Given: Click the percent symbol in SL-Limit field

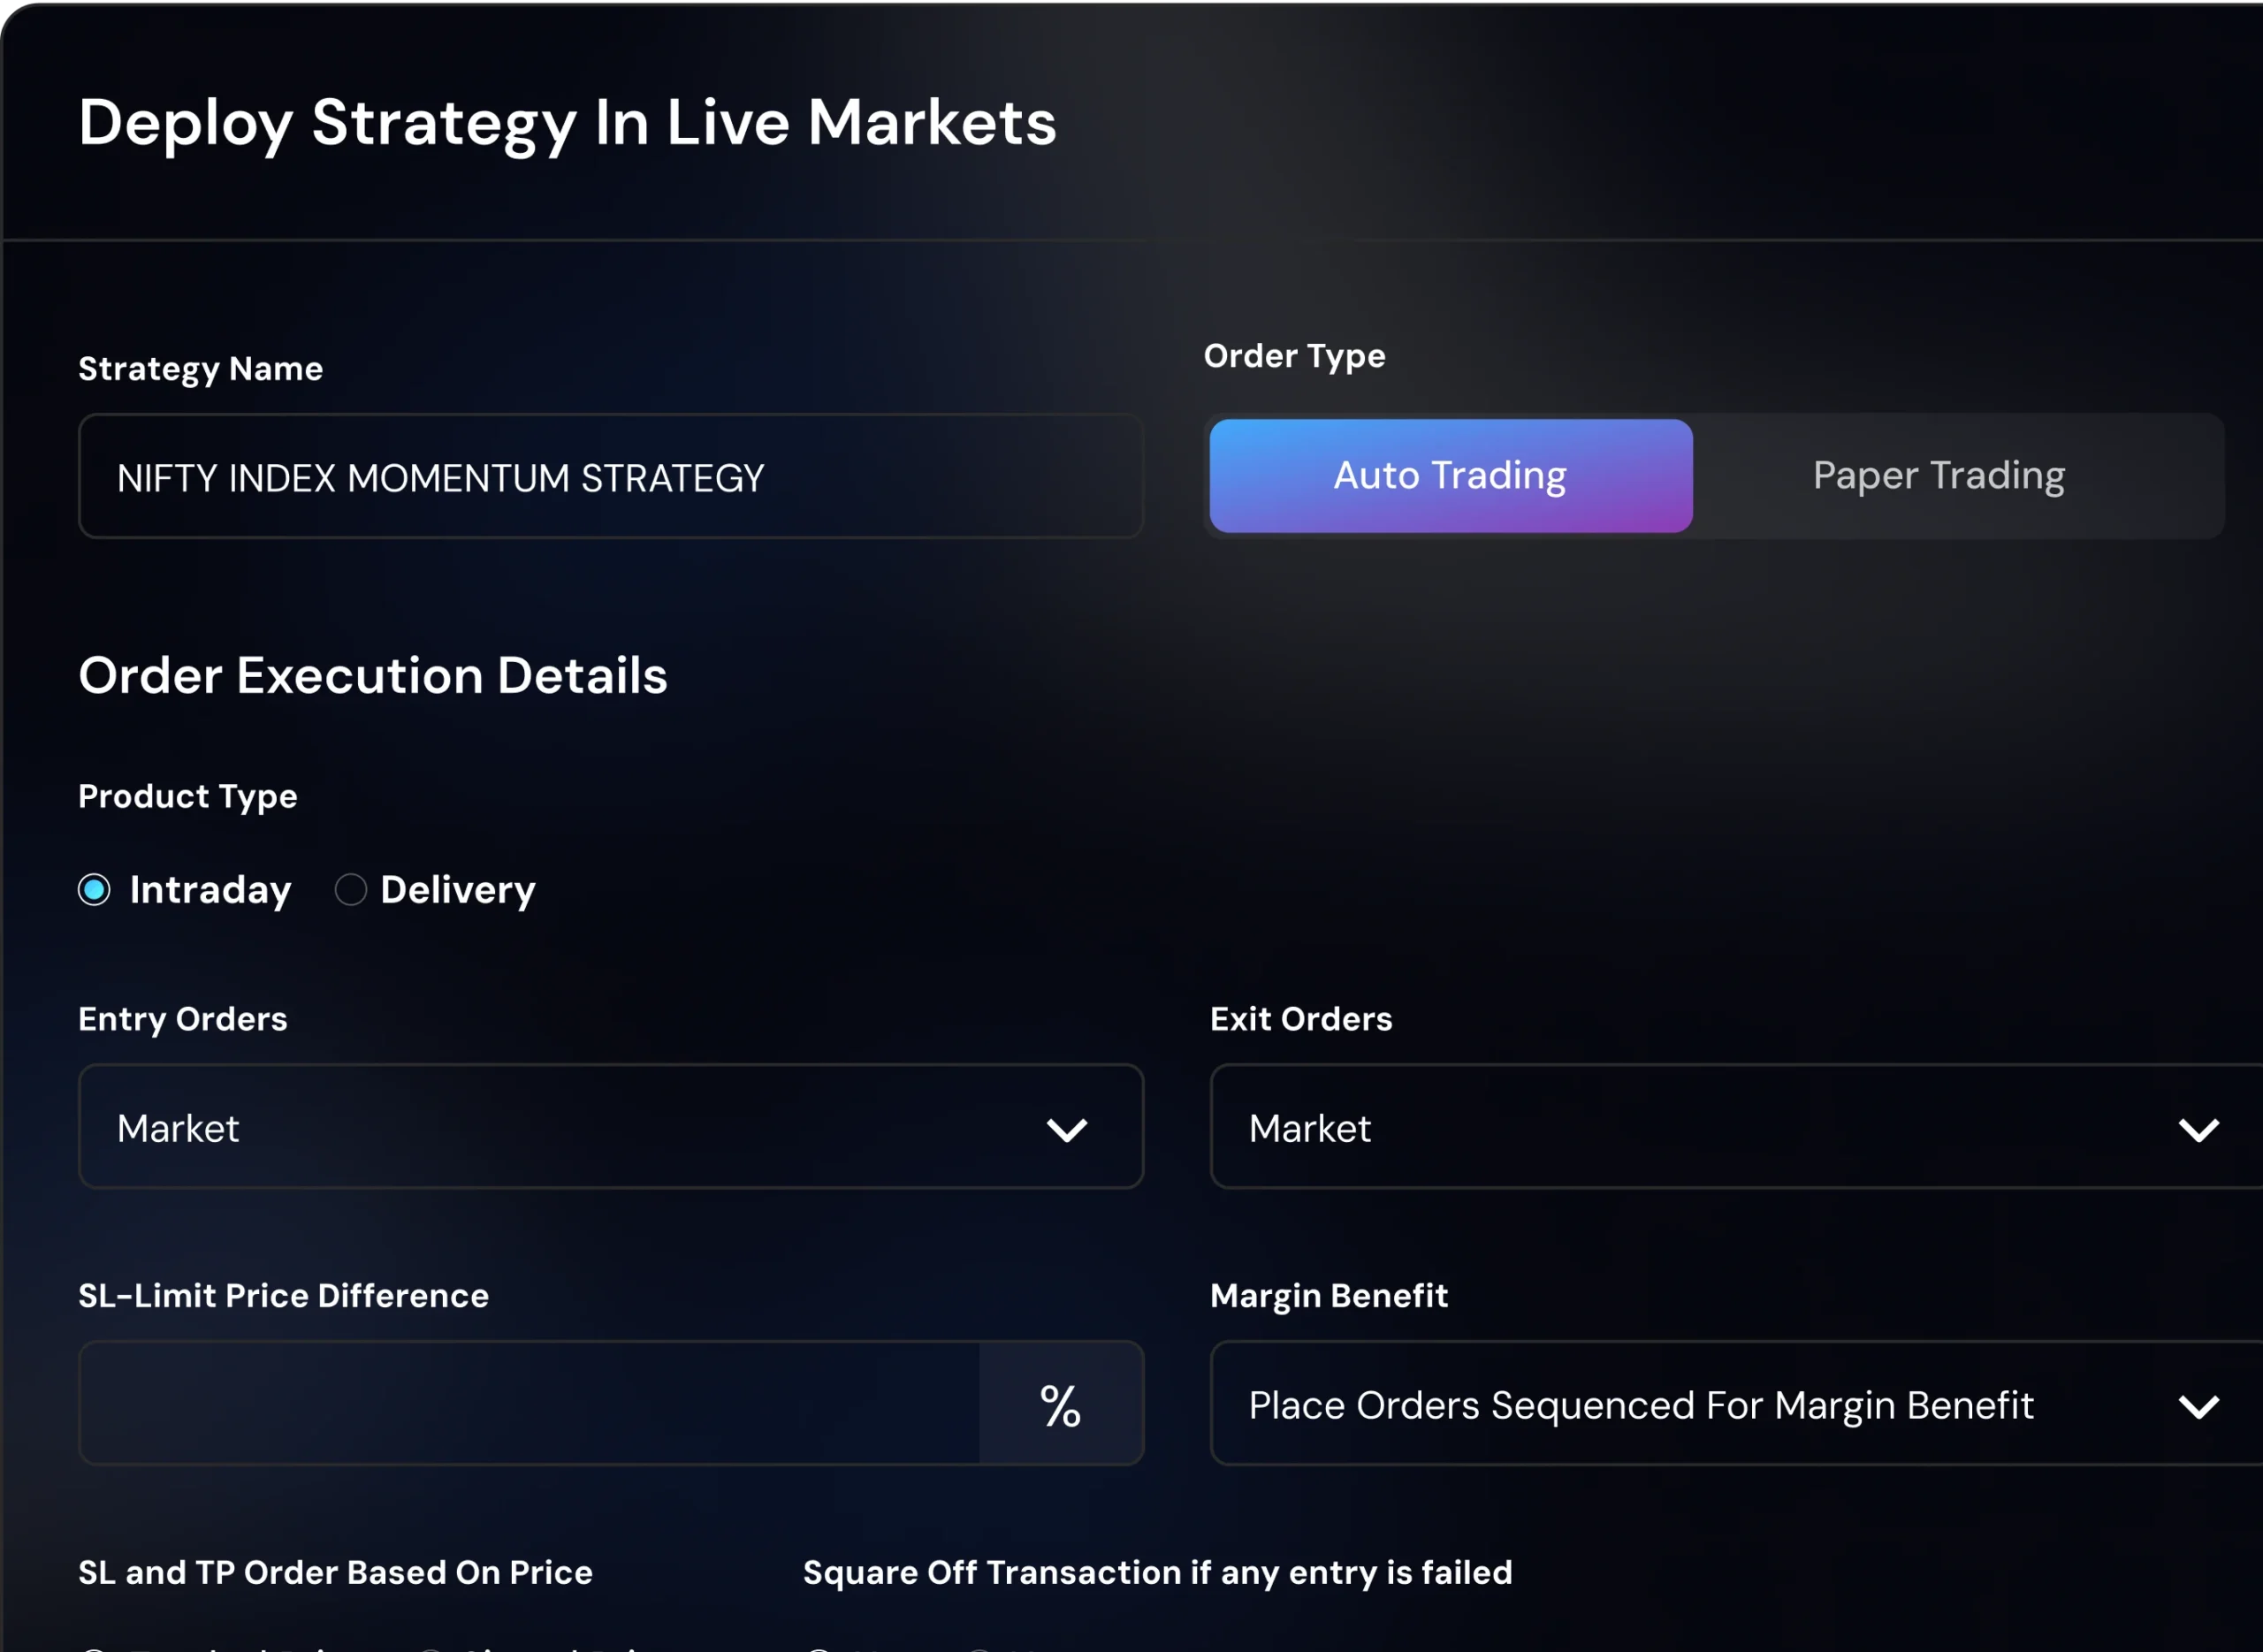Looking at the screenshot, I should tap(1060, 1405).
